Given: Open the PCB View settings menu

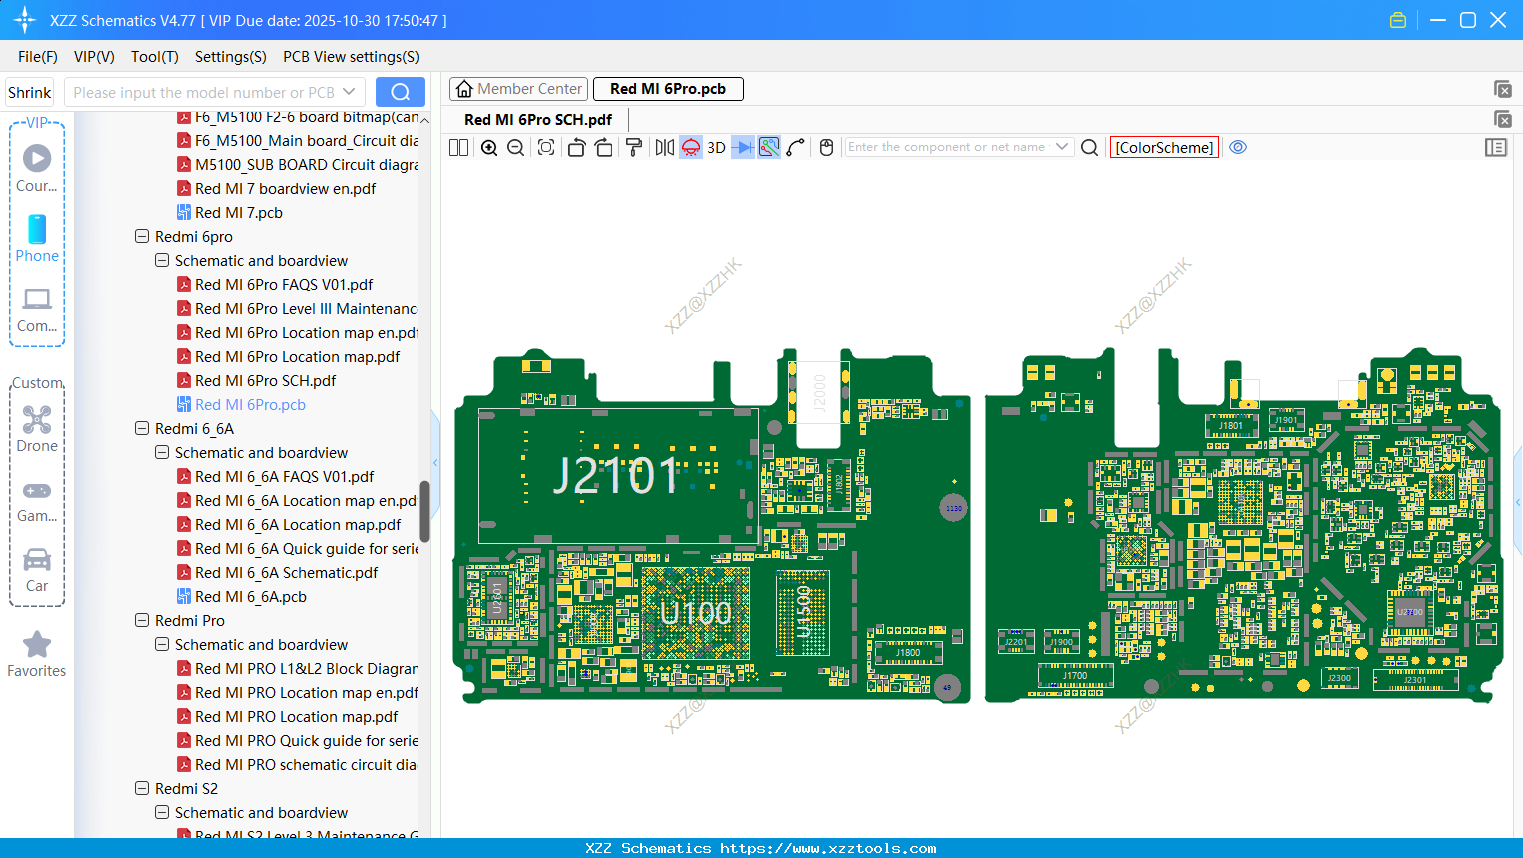Looking at the screenshot, I should click(351, 57).
